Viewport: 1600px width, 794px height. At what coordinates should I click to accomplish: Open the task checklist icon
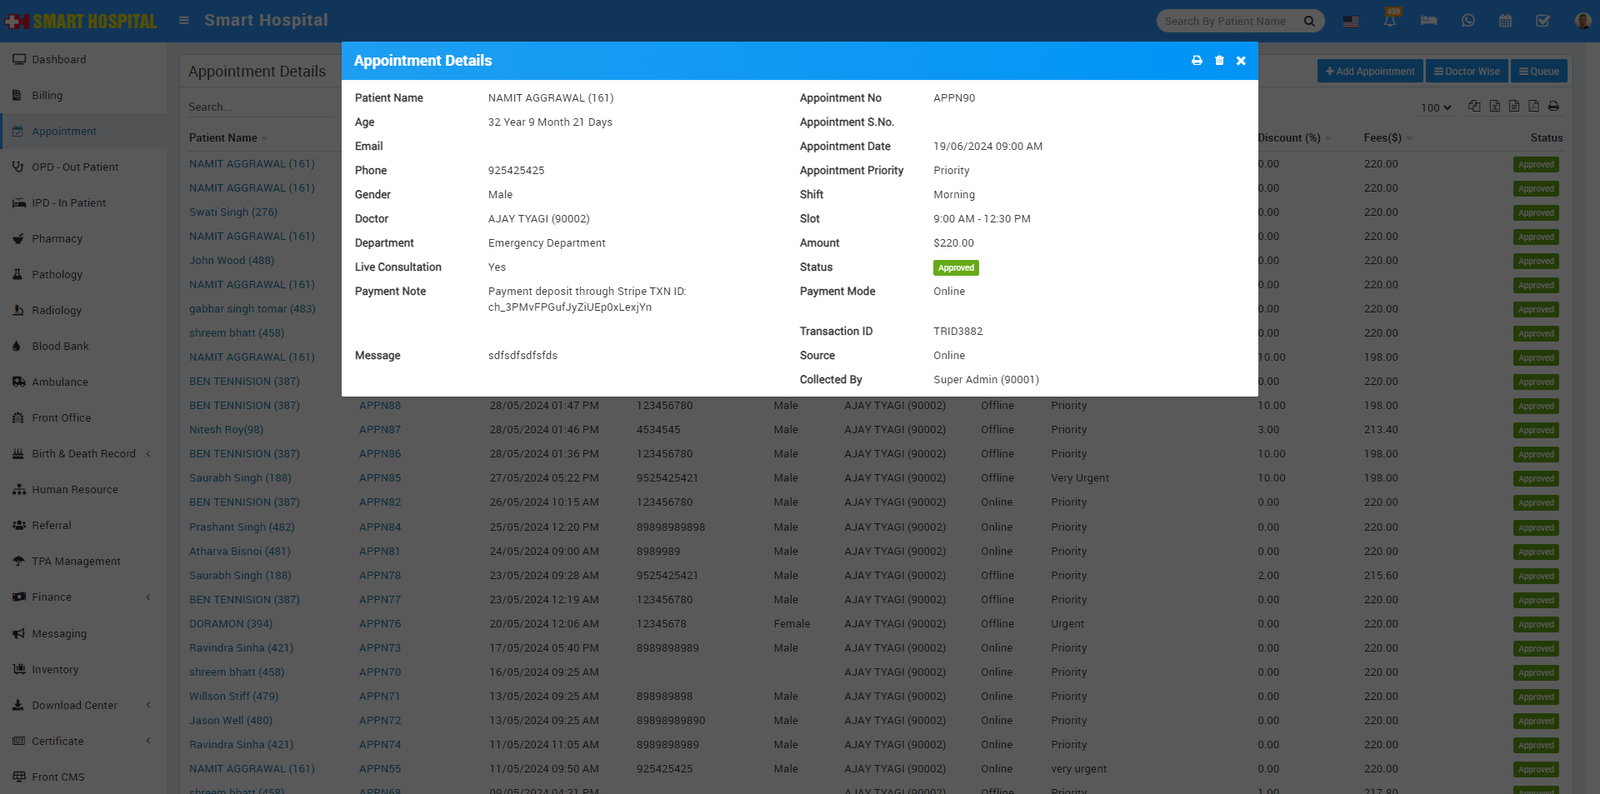coord(1543,21)
